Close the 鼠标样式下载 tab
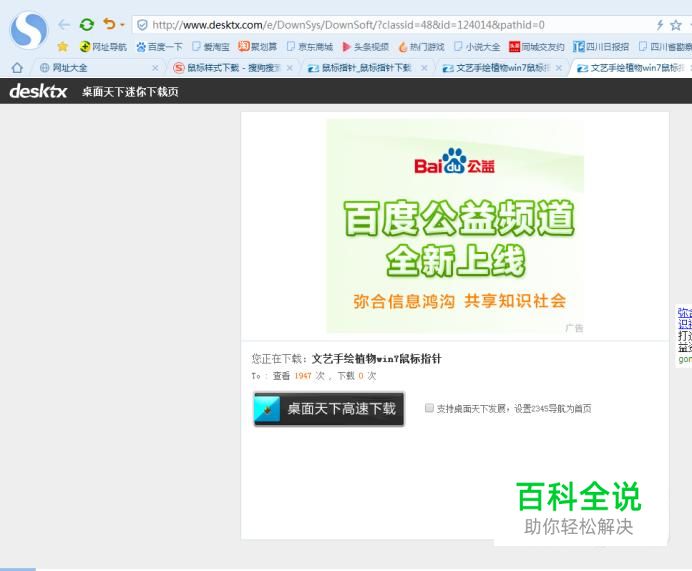This screenshot has width=692, height=571. (290, 68)
